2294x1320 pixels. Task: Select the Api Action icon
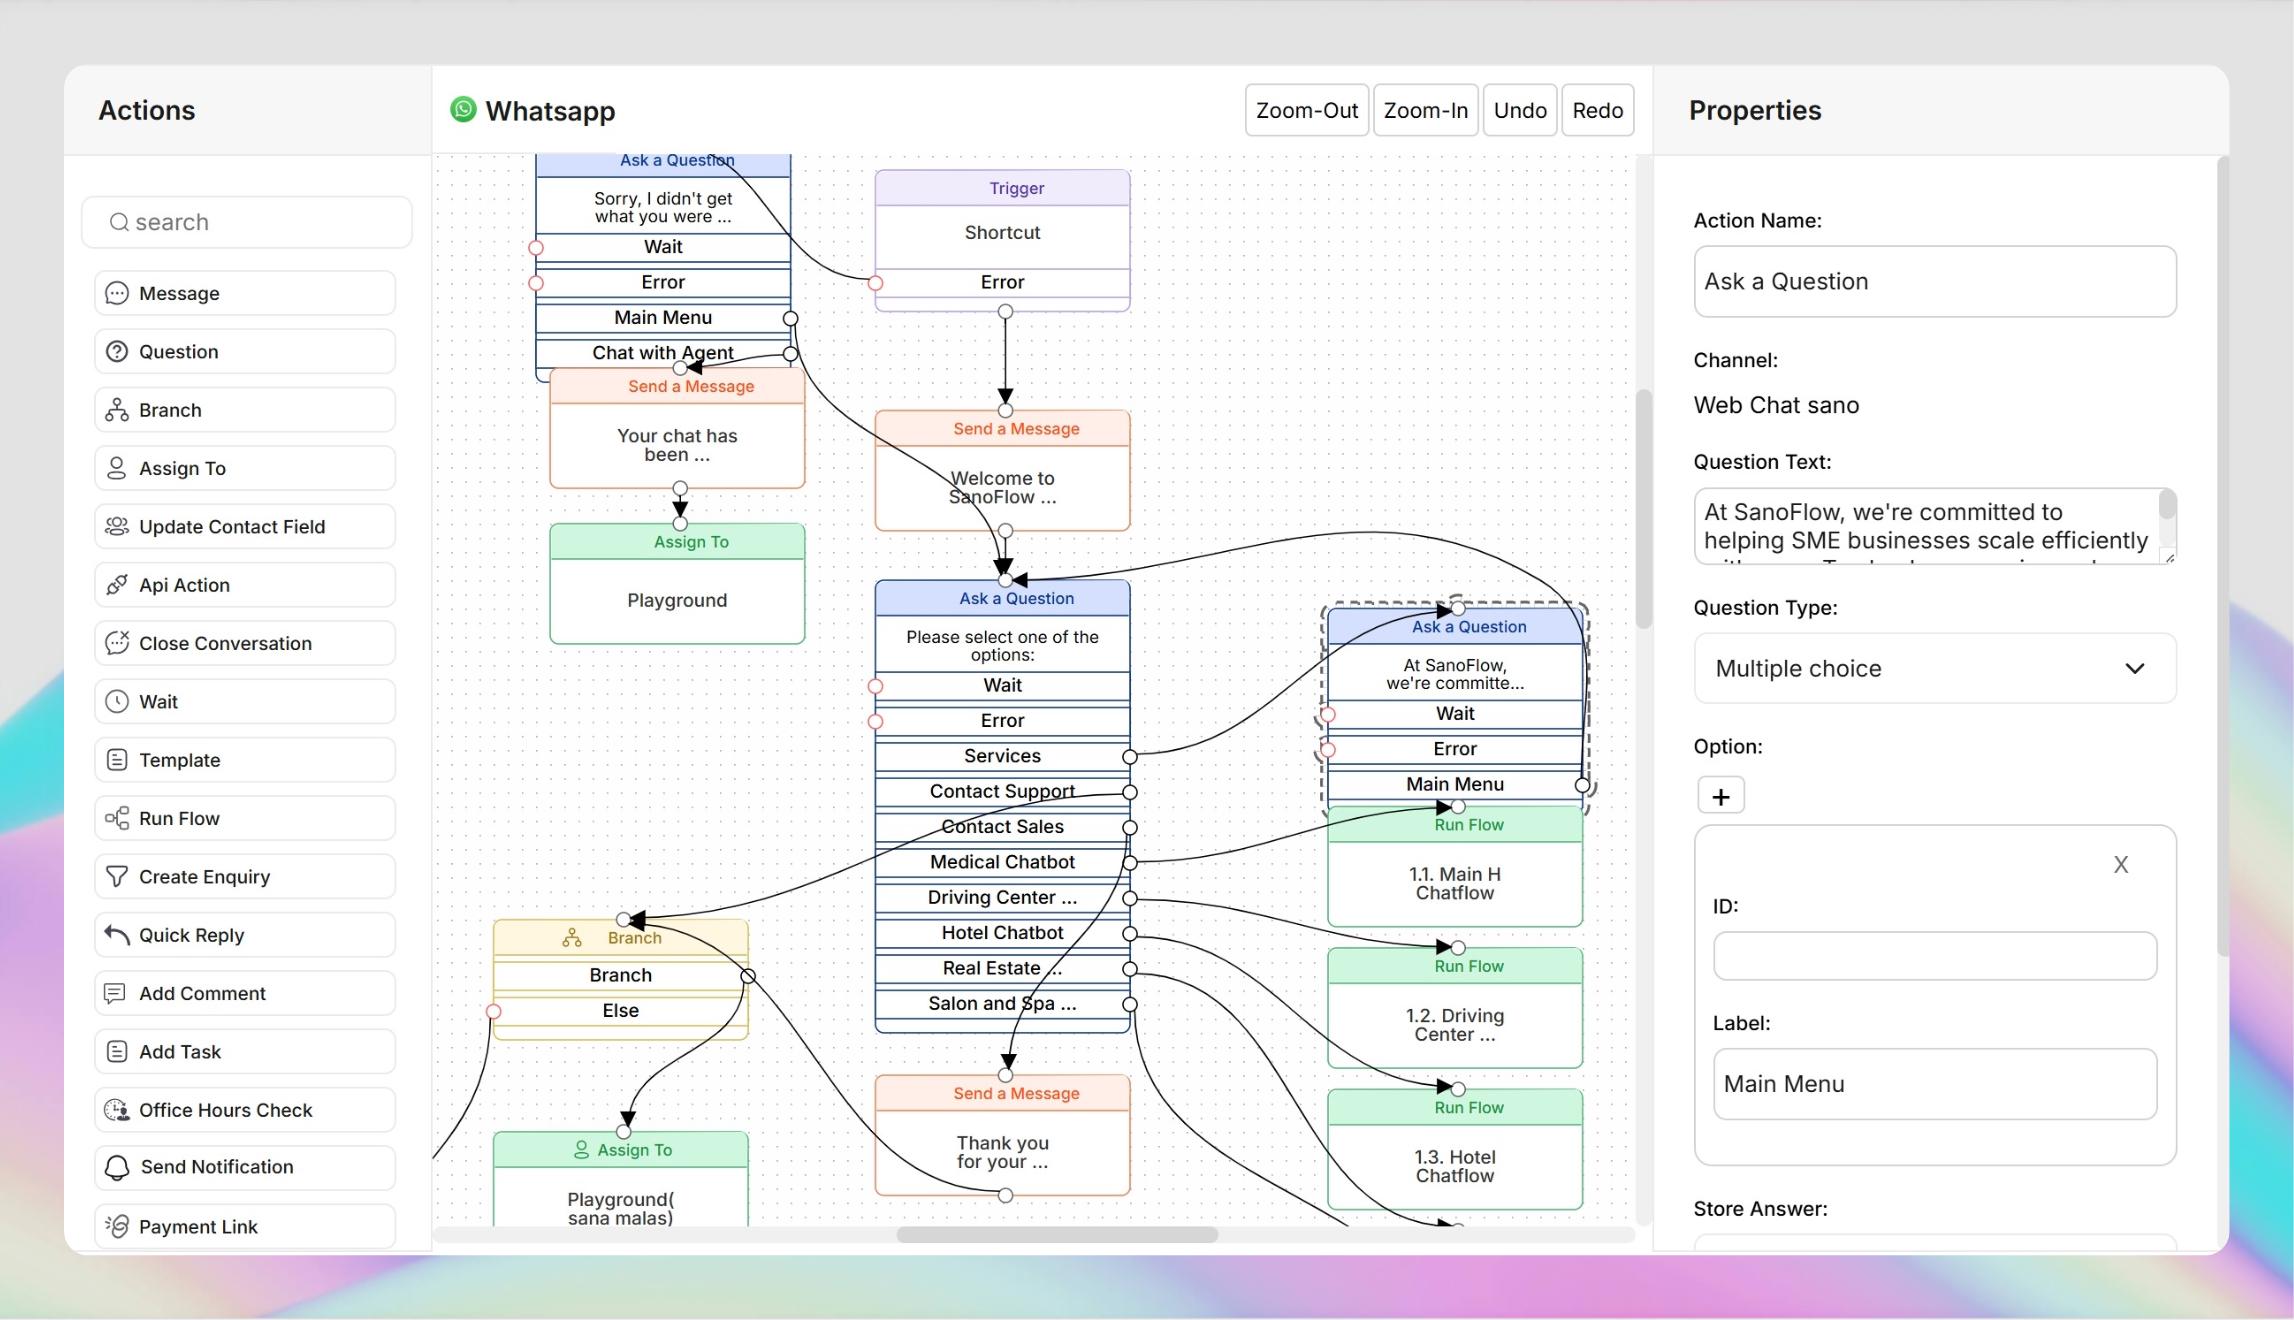tap(117, 585)
